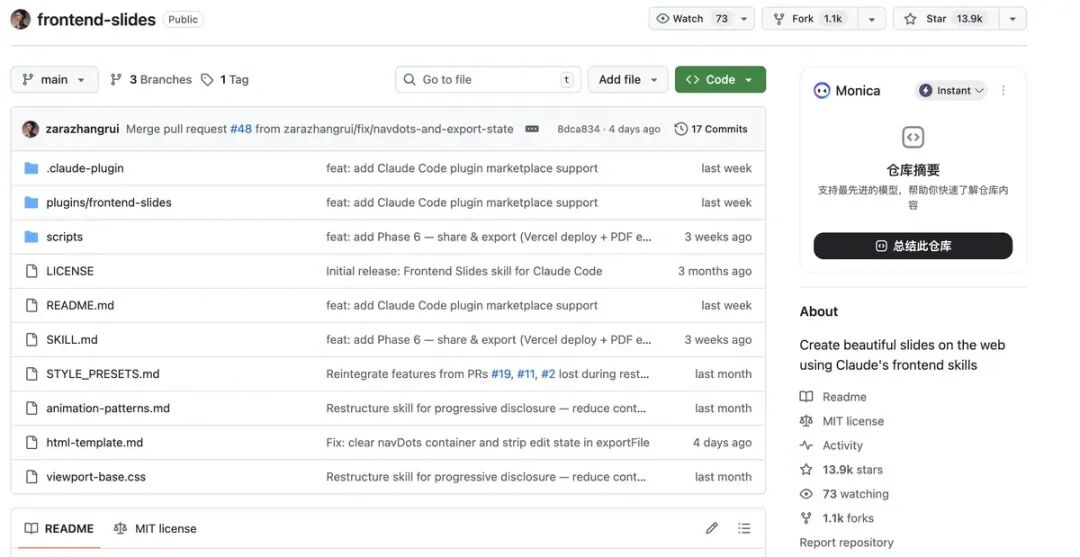Open the Fix: clear navDots commit message

tap(488, 443)
